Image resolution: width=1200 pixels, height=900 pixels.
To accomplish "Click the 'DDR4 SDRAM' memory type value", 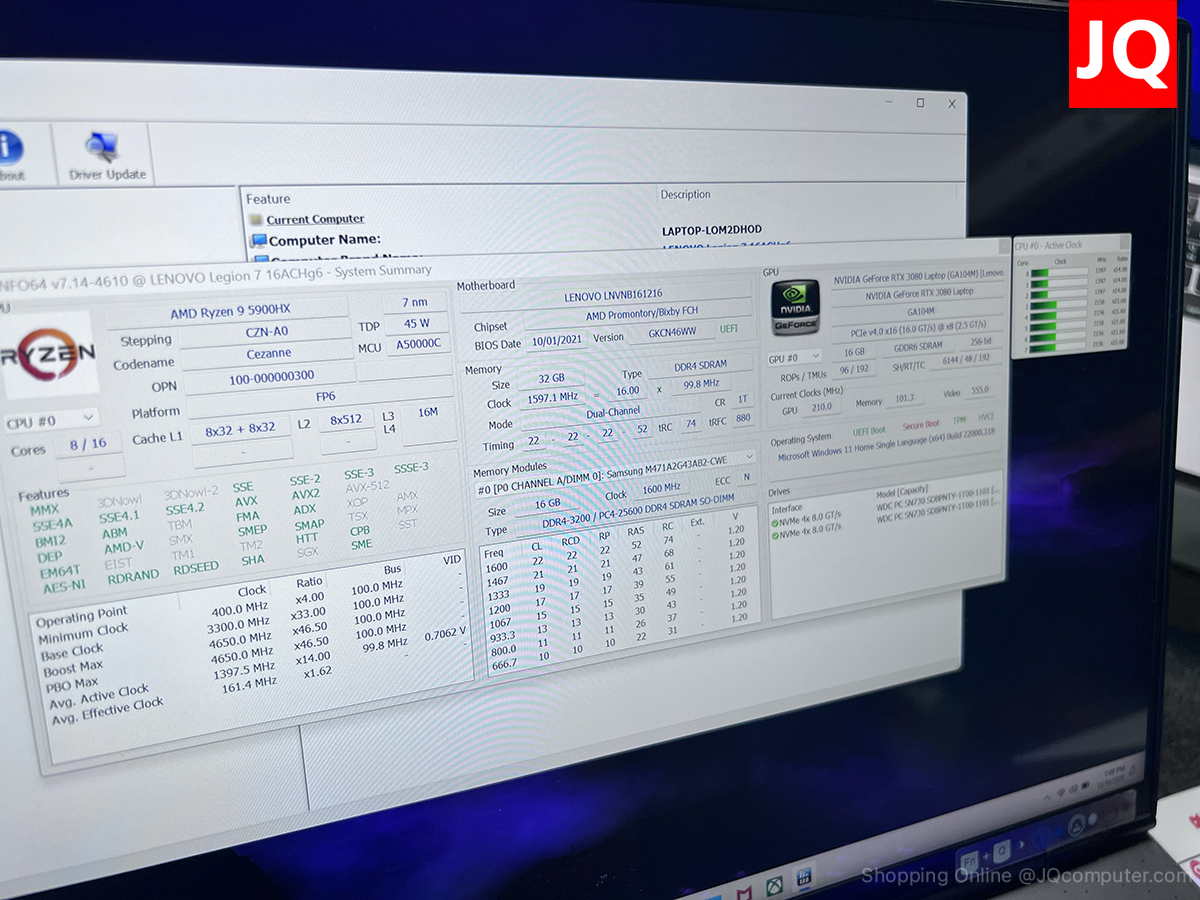I will (701, 365).
